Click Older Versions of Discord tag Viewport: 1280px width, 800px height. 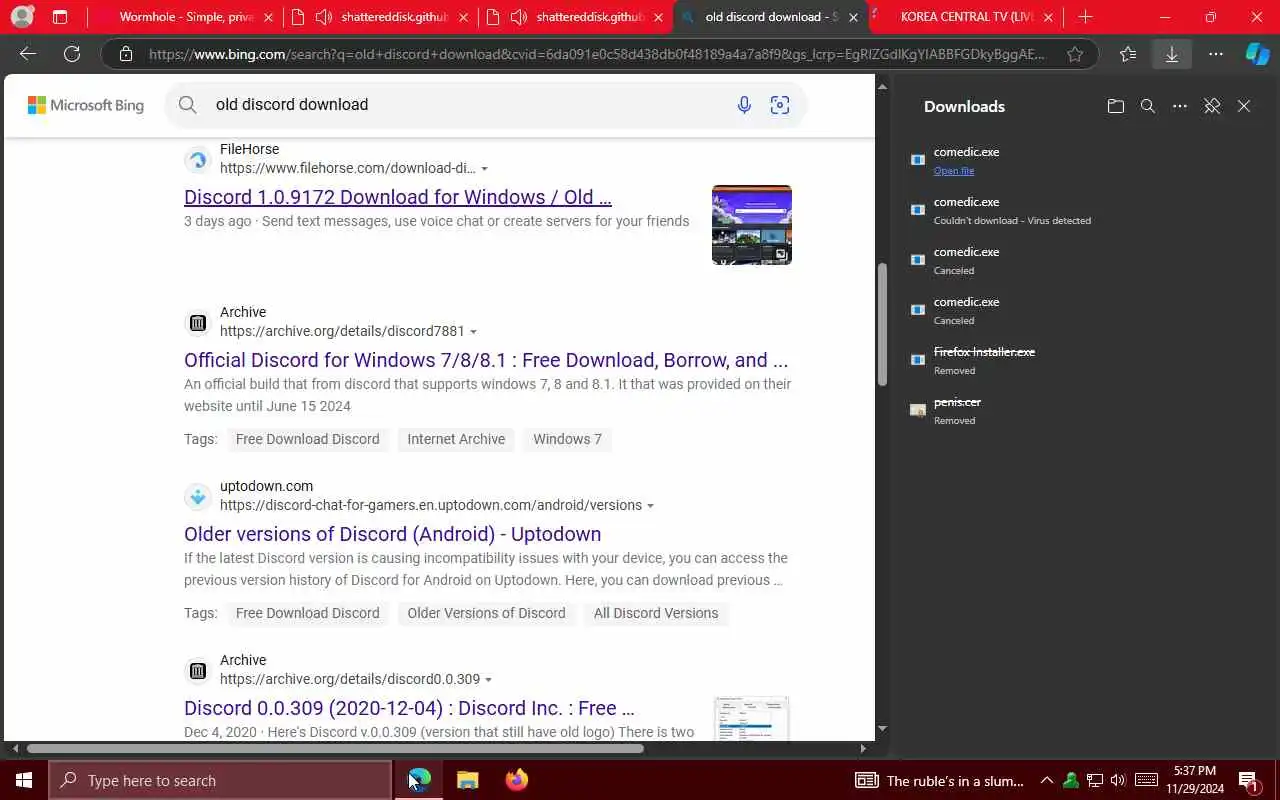coord(486,613)
